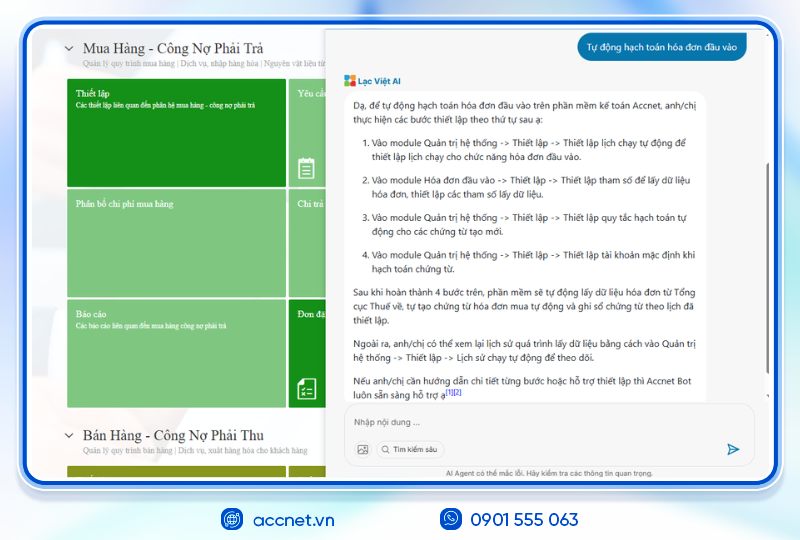Select the user message bubble Tự động hạch toán hóa đơn đầu vào
The image size is (800, 540).
tap(662, 47)
